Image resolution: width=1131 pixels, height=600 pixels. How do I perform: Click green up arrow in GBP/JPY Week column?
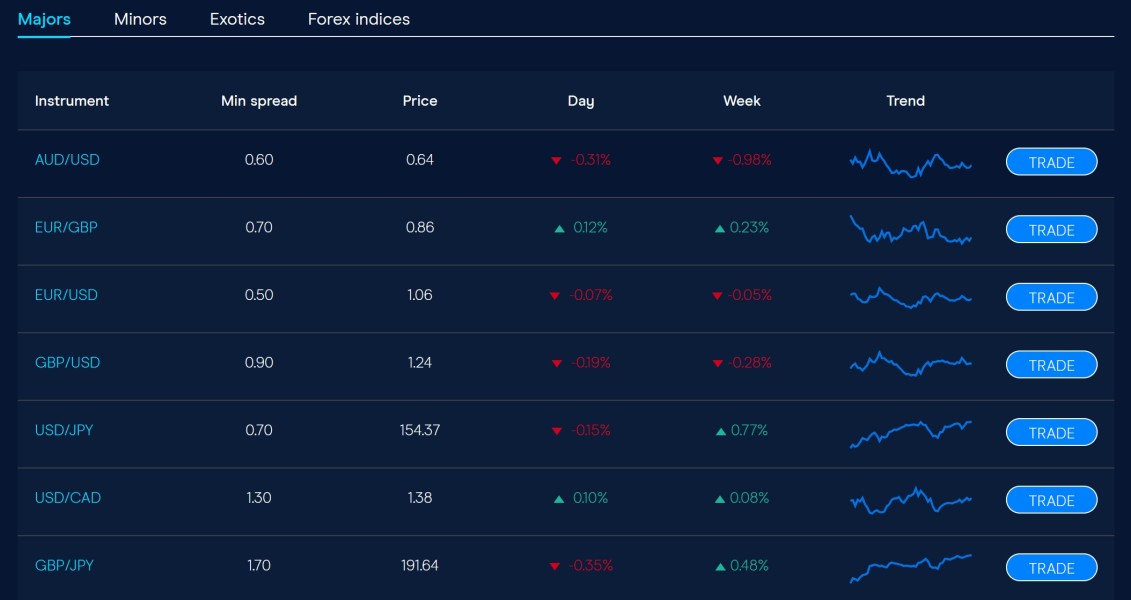(720, 566)
